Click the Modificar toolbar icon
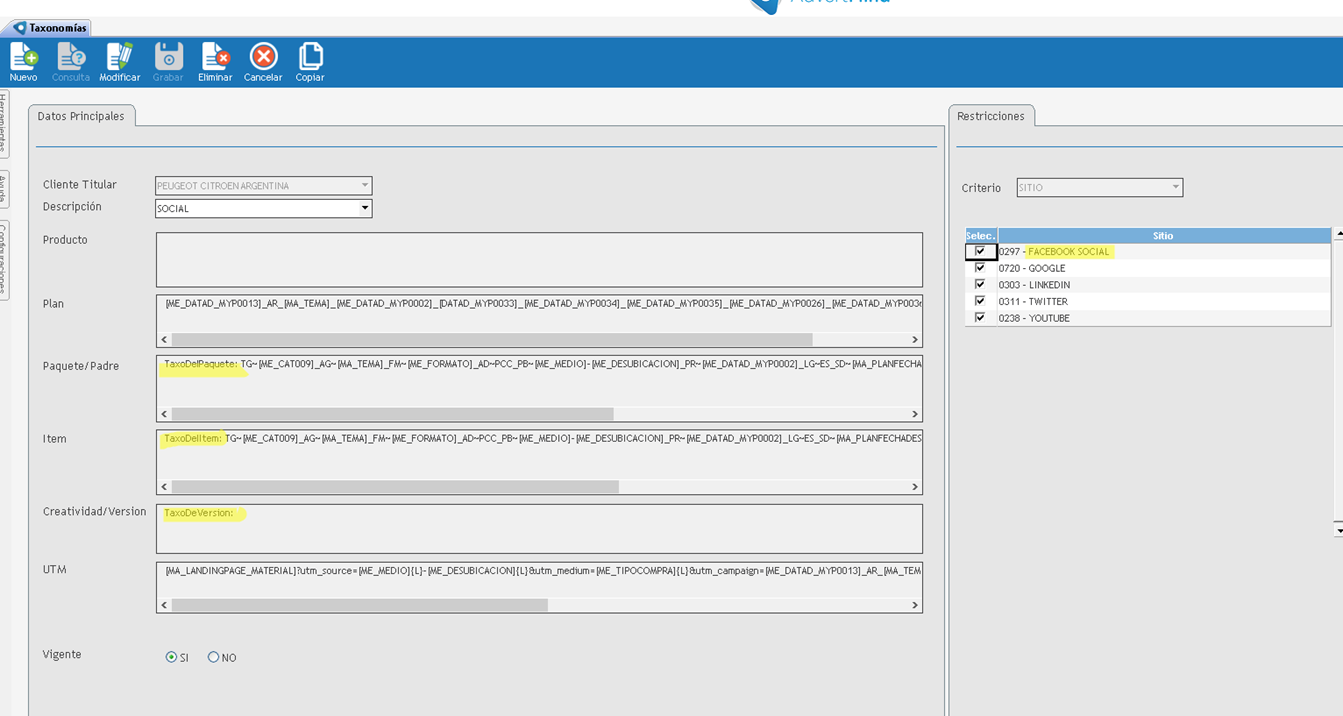This screenshot has height=716, width=1343. pos(119,57)
